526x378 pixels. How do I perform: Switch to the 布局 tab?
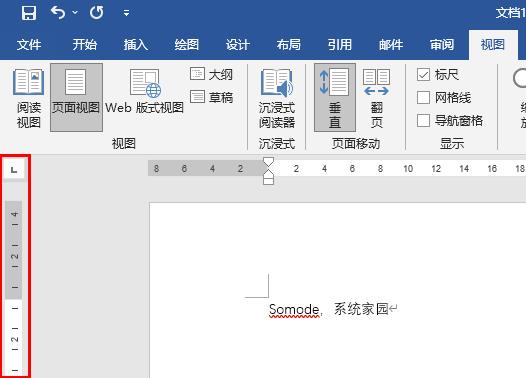point(288,44)
